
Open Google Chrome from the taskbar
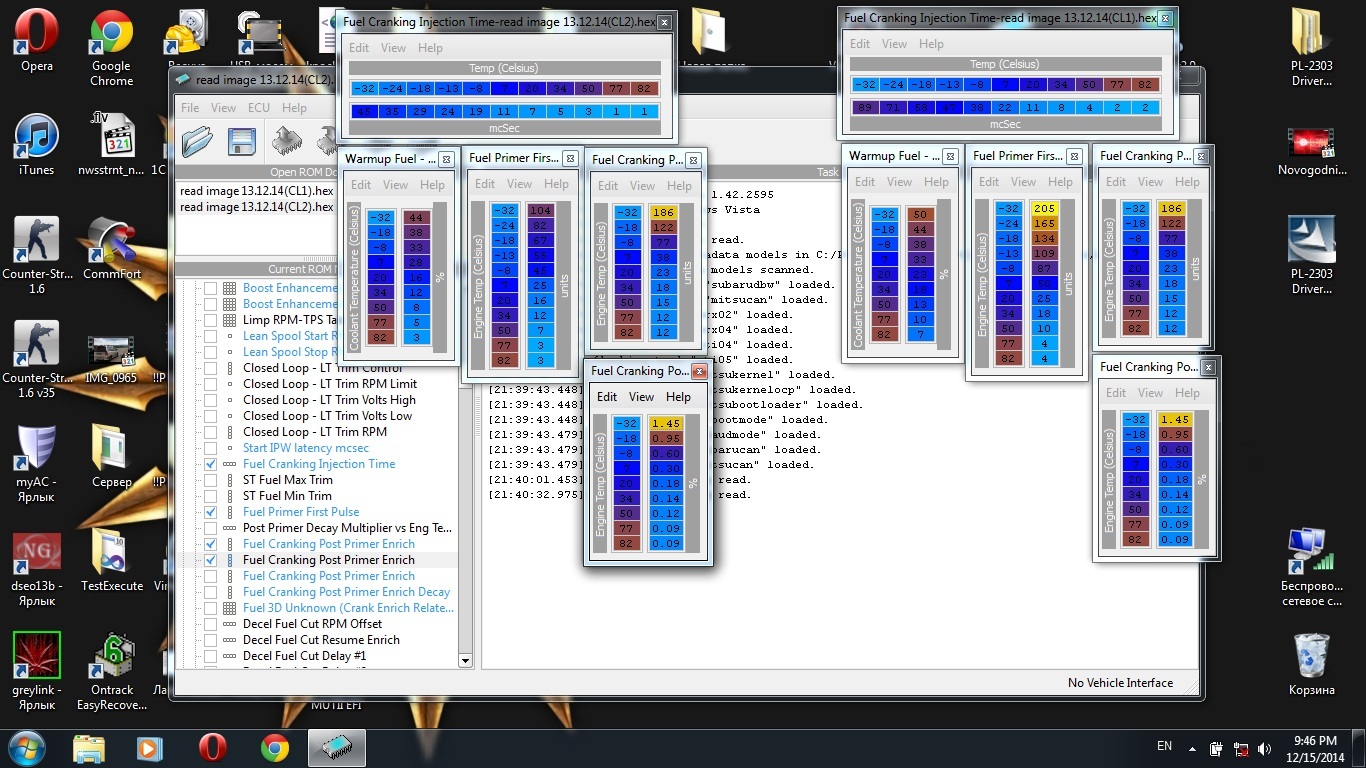[x=275, y=748]
